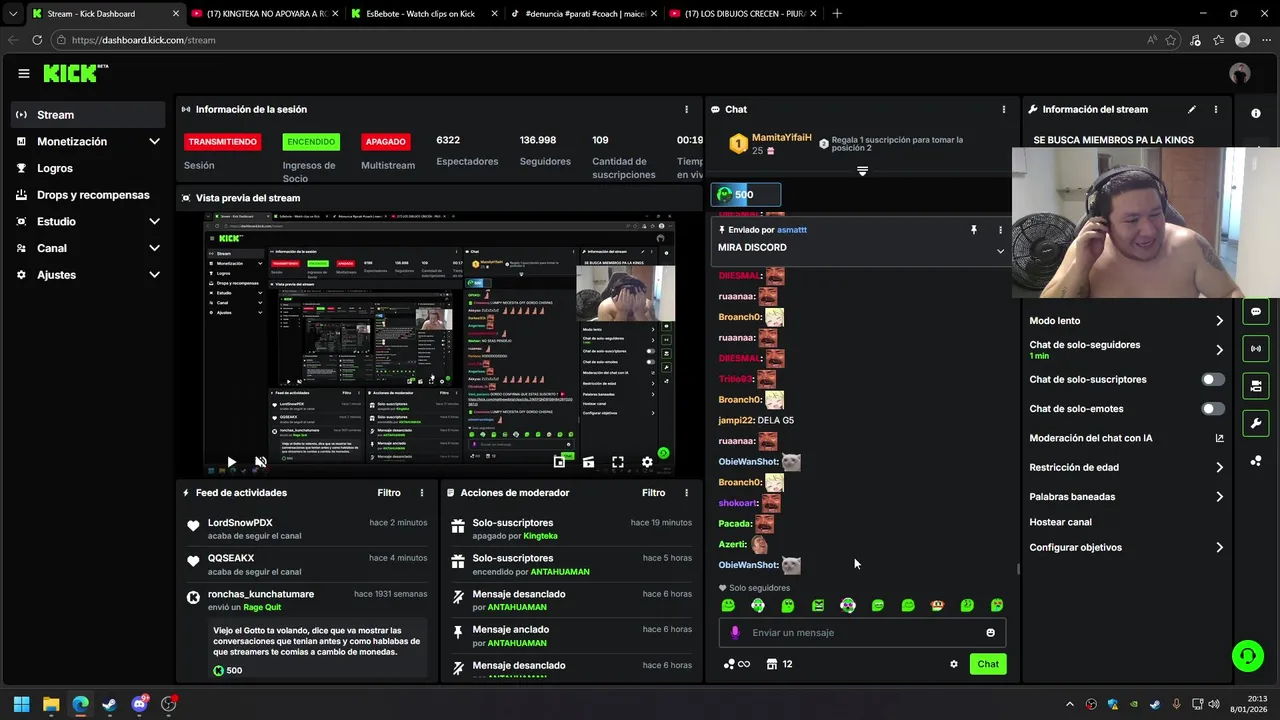Open Filtro in Feed de actividades

[x=389, y=493]
